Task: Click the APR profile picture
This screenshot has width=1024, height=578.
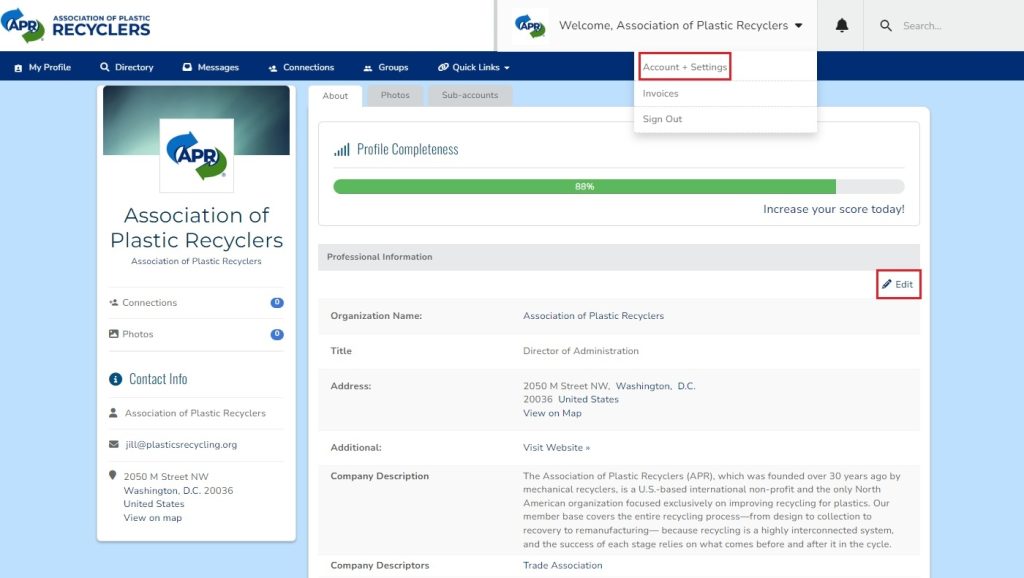Action: [x=197, y=155]
